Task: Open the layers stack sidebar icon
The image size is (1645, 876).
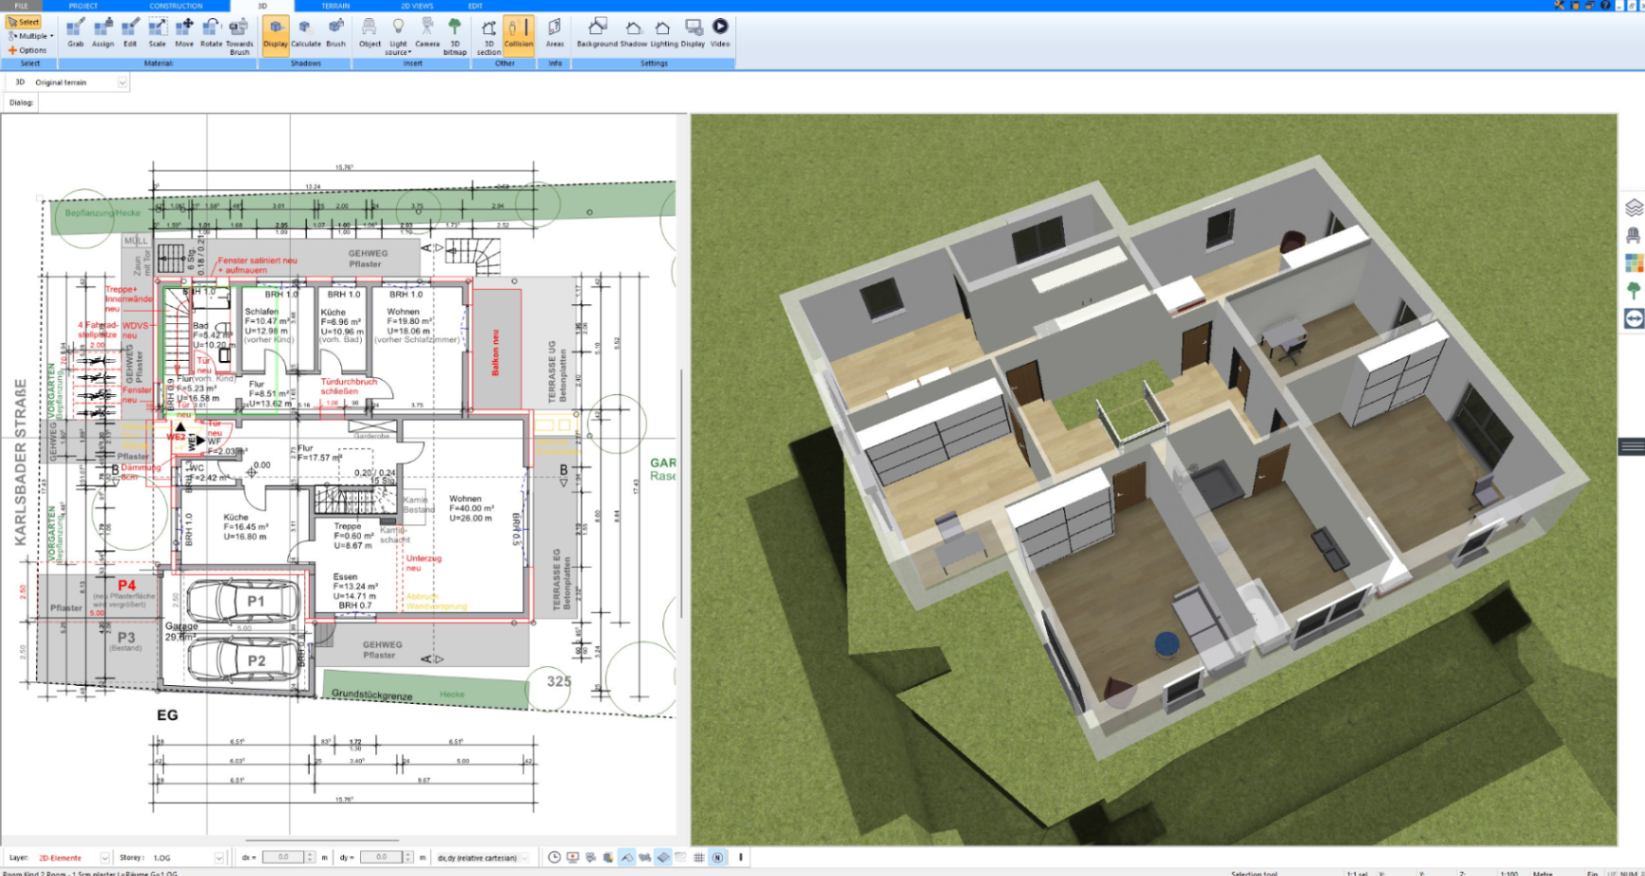Action: 1634,208
